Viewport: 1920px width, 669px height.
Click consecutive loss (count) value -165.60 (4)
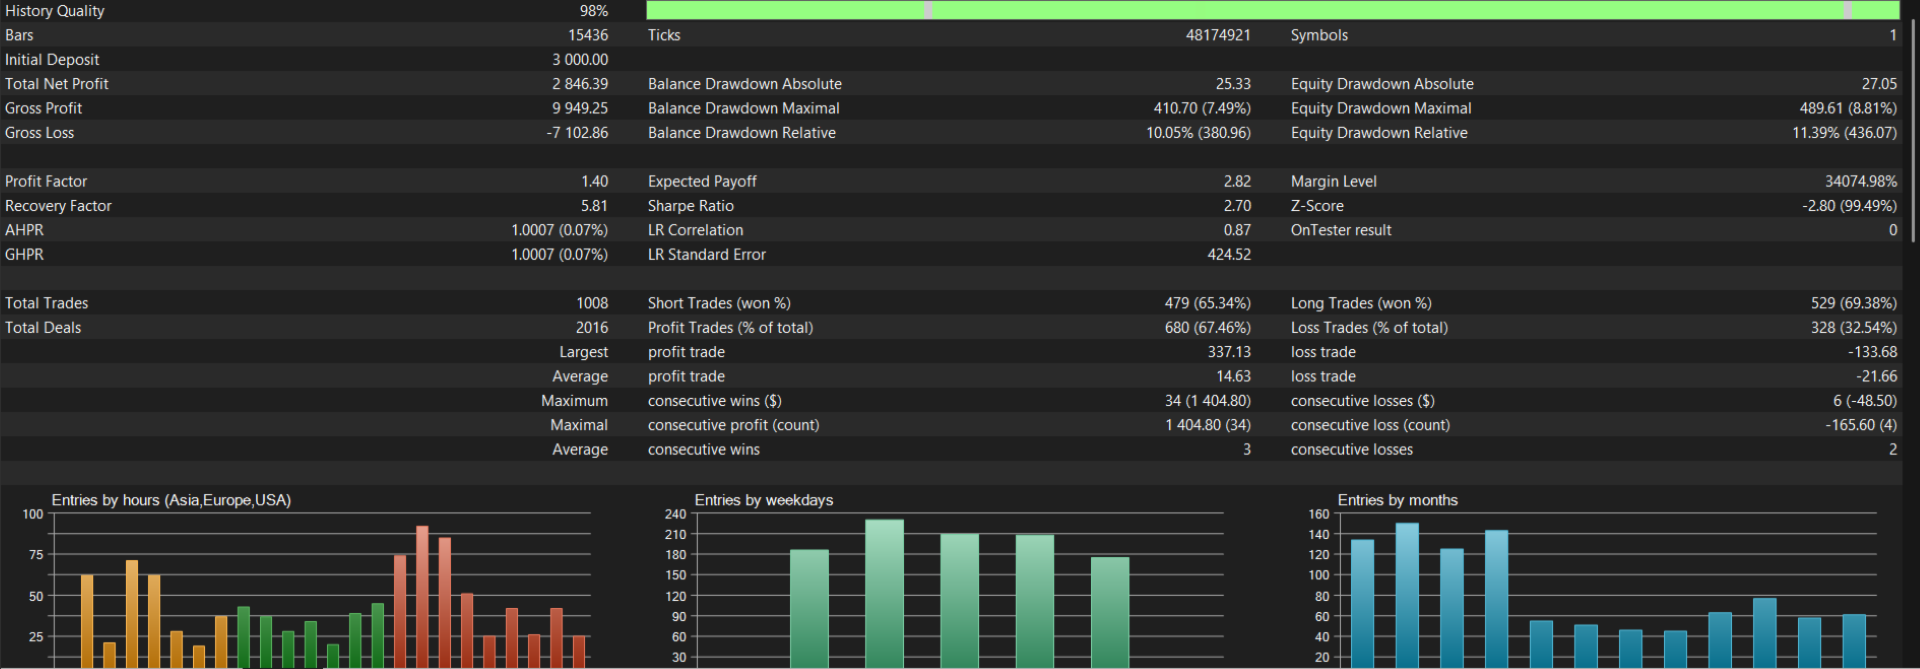pos(1860,425)
